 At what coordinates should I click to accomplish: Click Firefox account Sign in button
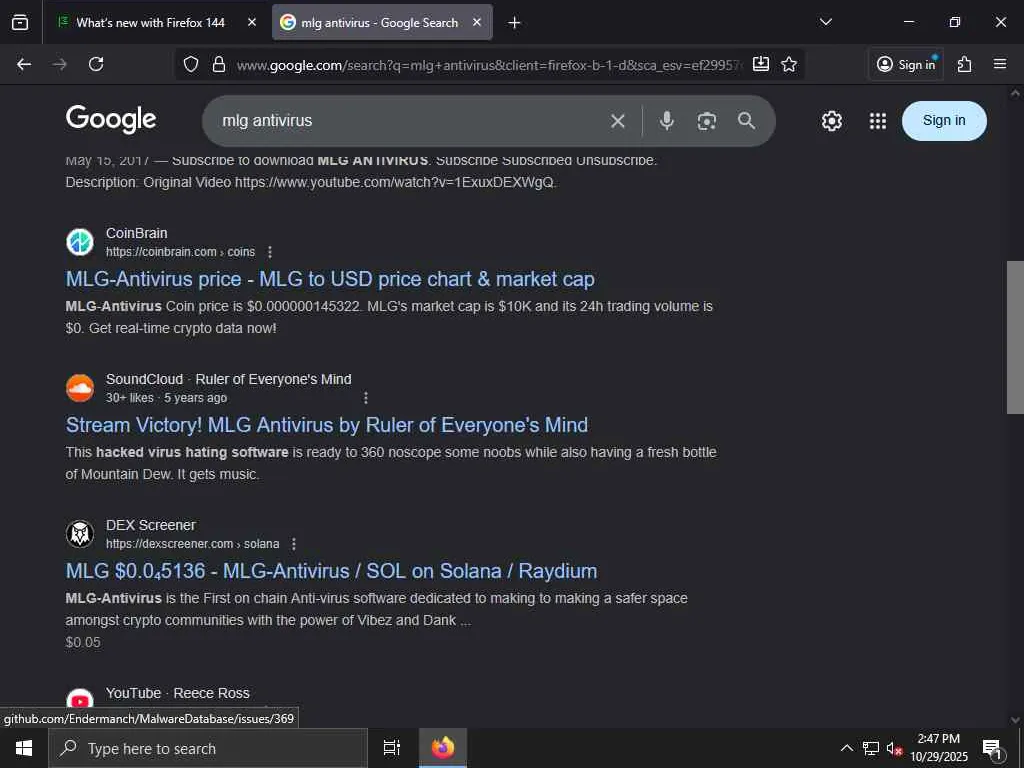[906, 64]
